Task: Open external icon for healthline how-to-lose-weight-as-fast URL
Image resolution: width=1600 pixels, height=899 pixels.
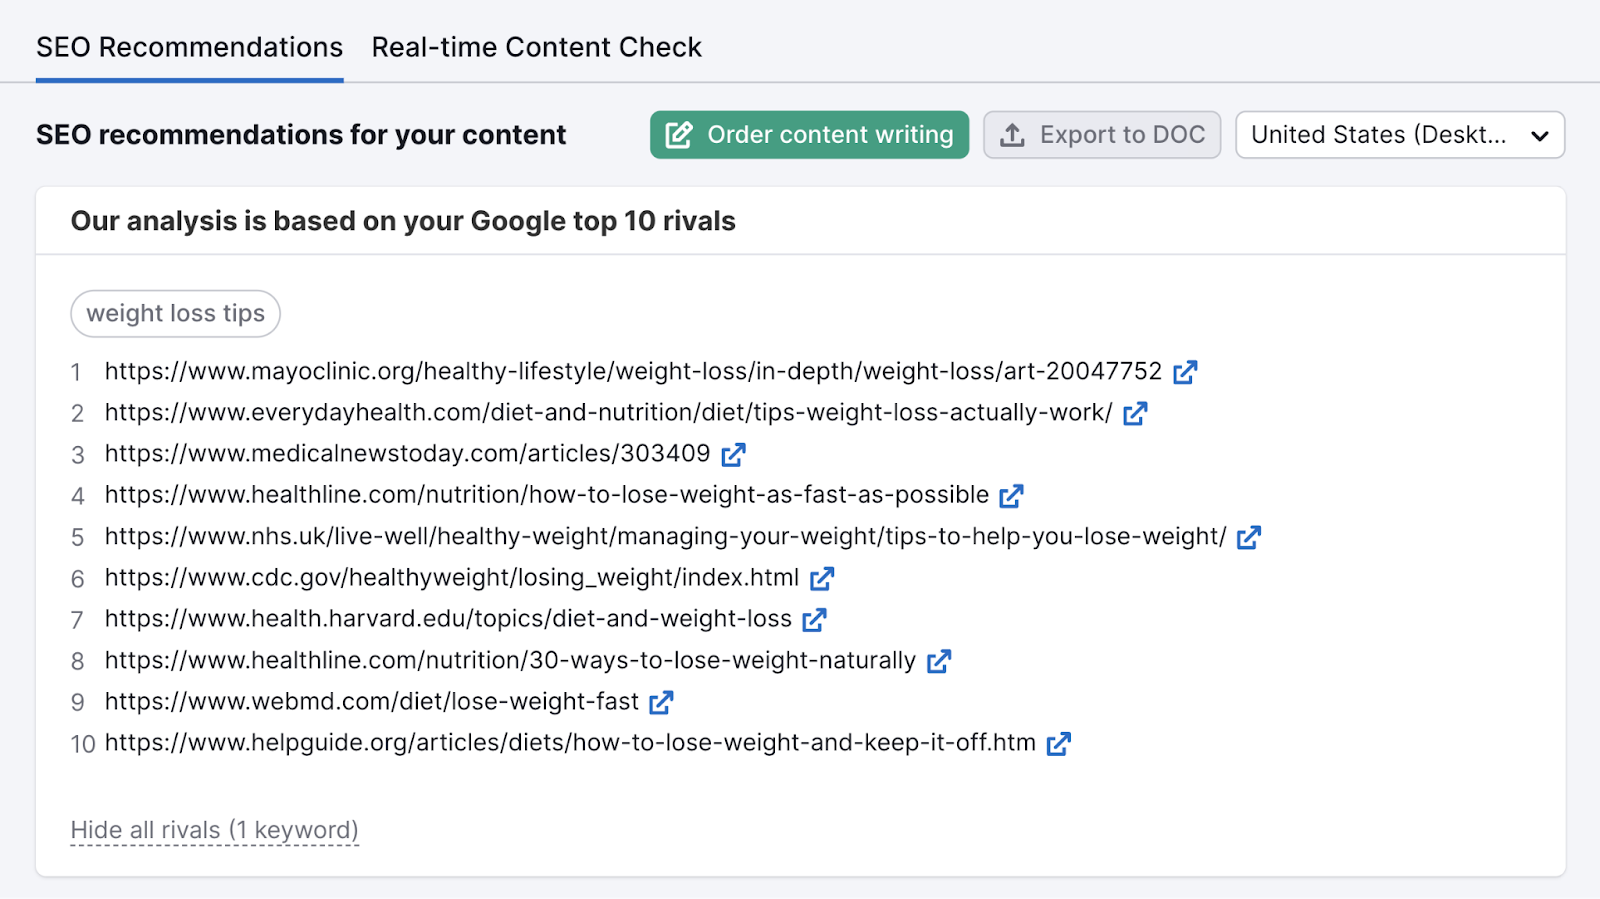Action: pyautogui.click(x=1011, y=496)
